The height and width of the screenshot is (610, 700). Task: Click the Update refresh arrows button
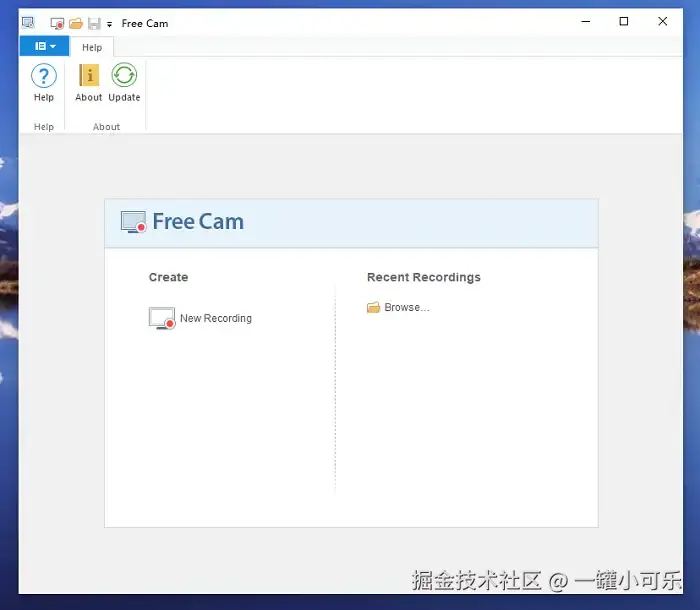(124, 83)
